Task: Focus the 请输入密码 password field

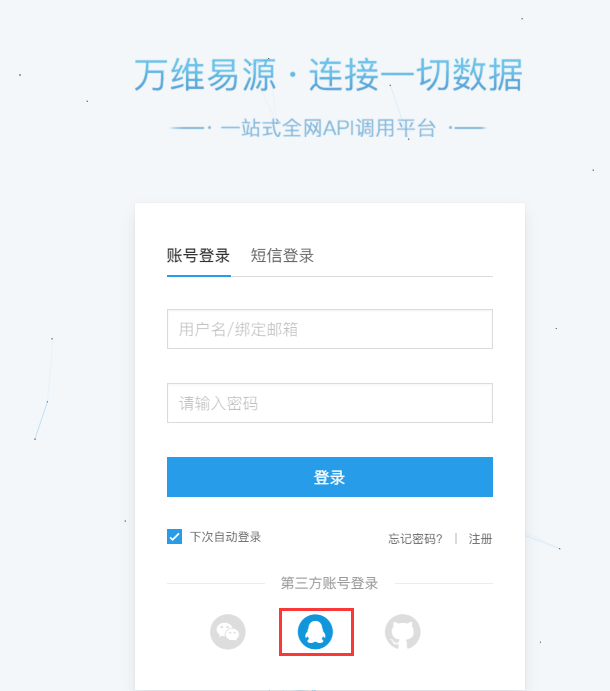Action: click(x=330, y=403)
